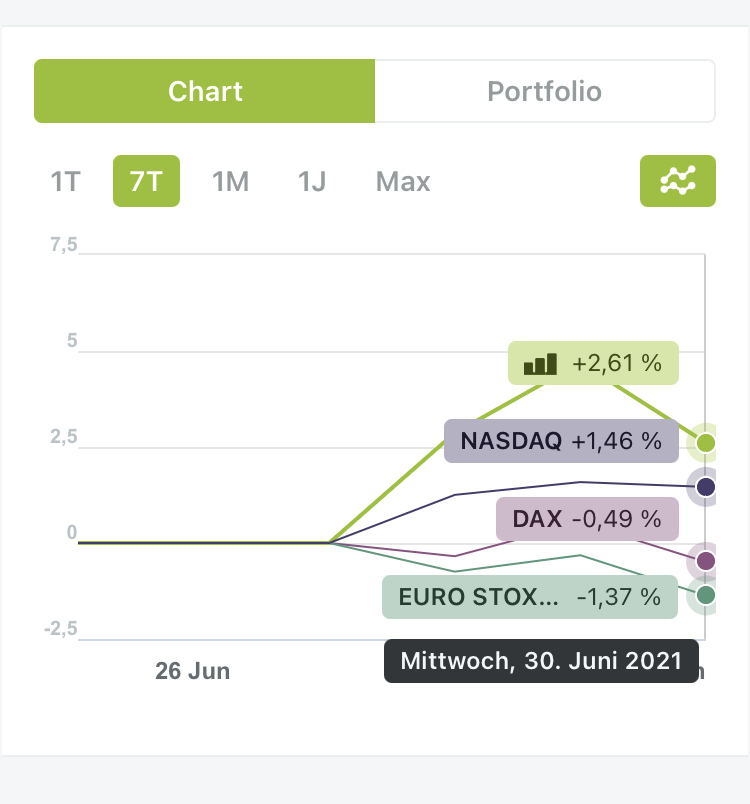Display the Max time range
The height and width of the screenshot is (804, 750).
[403, 182]
